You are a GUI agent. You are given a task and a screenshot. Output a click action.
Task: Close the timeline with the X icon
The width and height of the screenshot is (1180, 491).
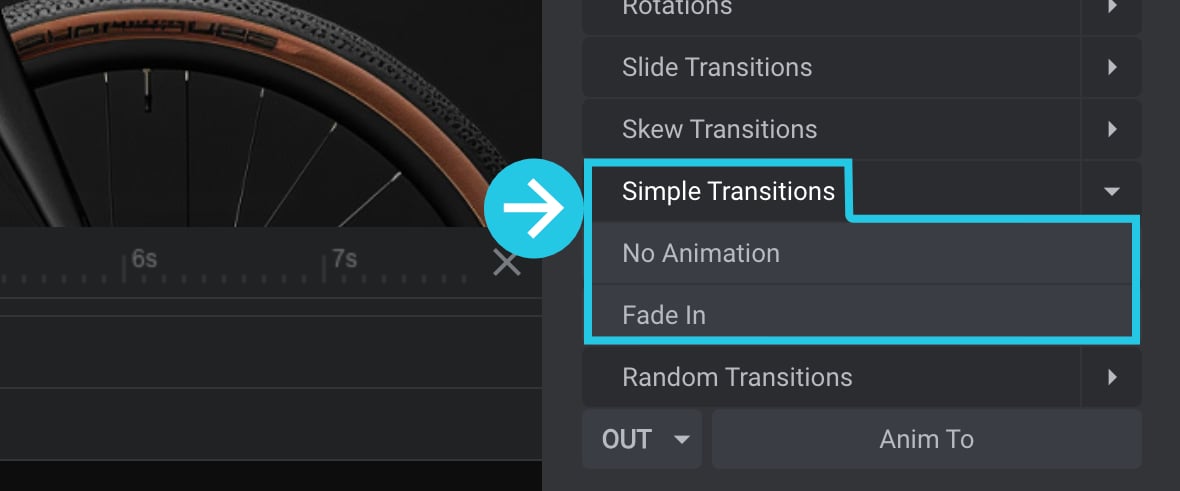click(x=506, y=264)
